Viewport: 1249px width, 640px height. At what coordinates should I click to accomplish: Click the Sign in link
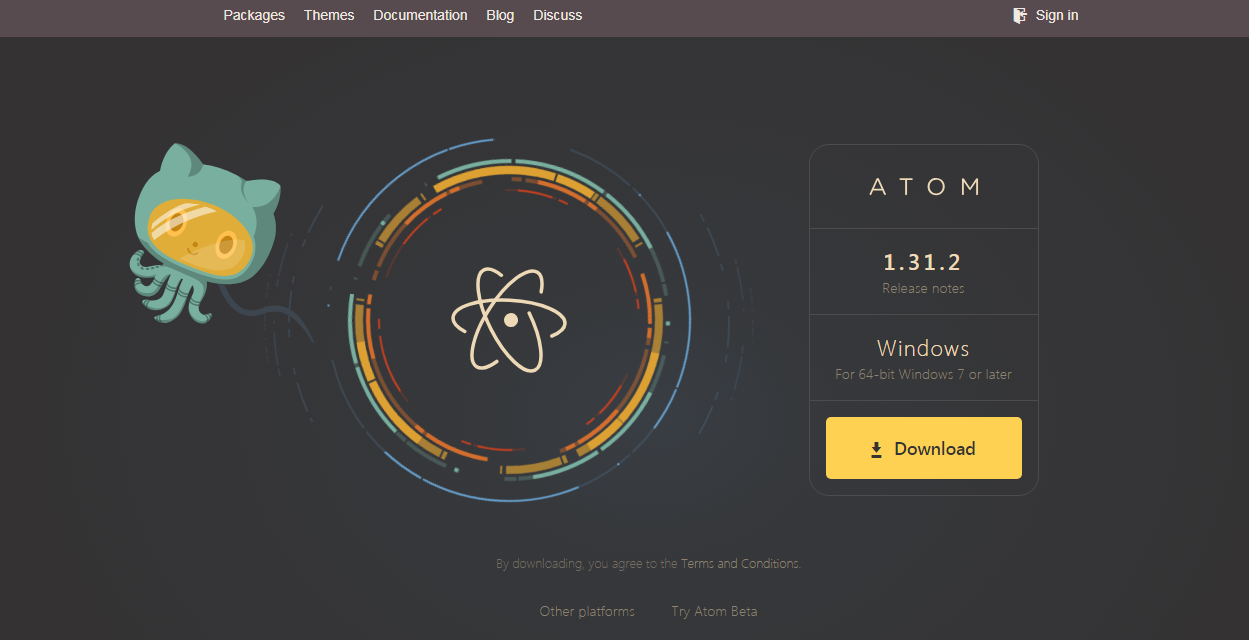pos(1057,15)
